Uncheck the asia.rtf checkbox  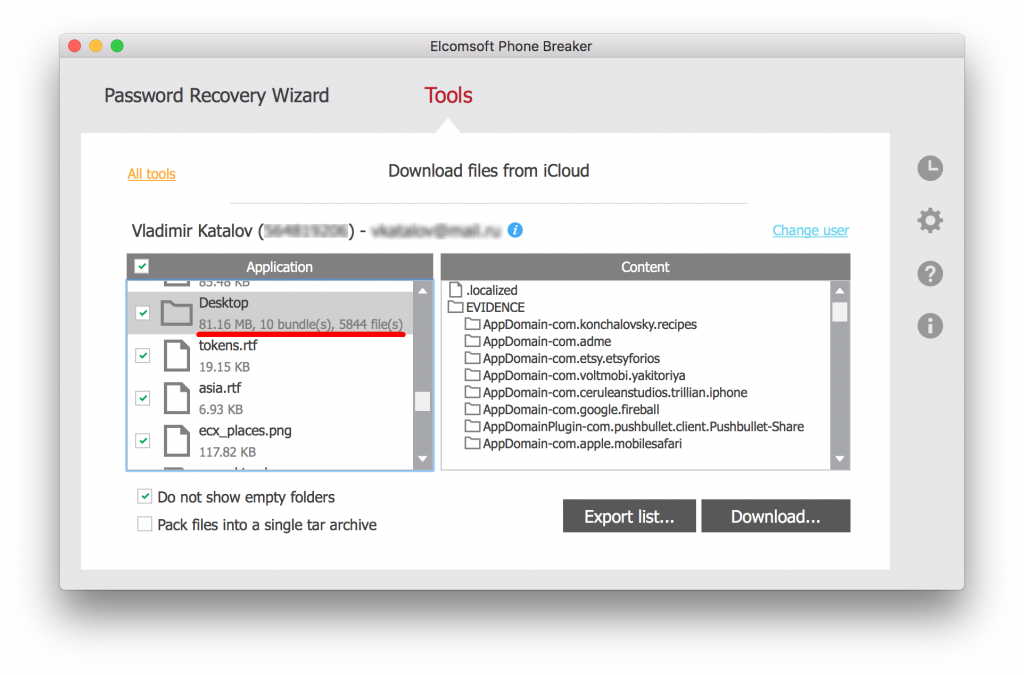142,398
